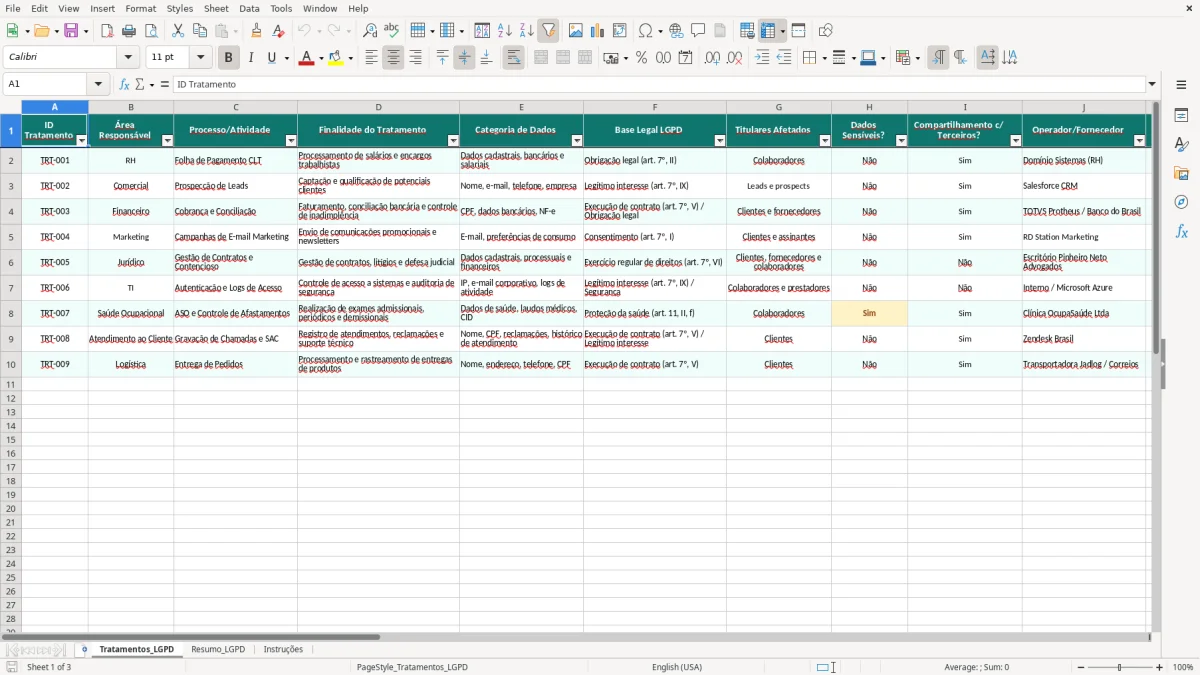Image resolution: width=1200 pixels, height=675 pixels.
Task: Click the Copy icon
Action: (200, 31)
